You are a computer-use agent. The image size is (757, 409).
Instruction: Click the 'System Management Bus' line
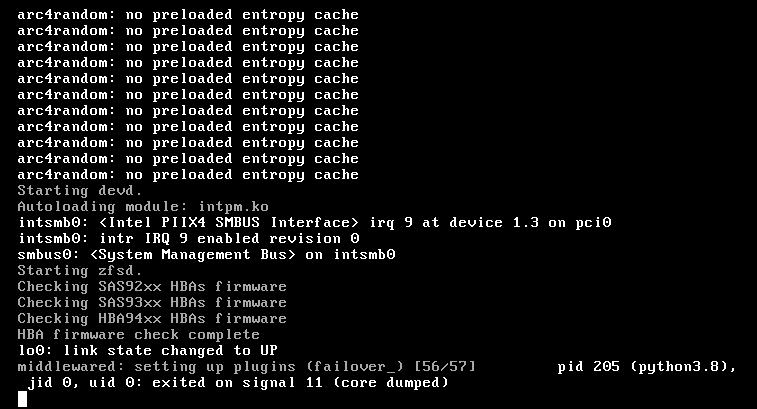pyautogui.click(x=207, y=254)
